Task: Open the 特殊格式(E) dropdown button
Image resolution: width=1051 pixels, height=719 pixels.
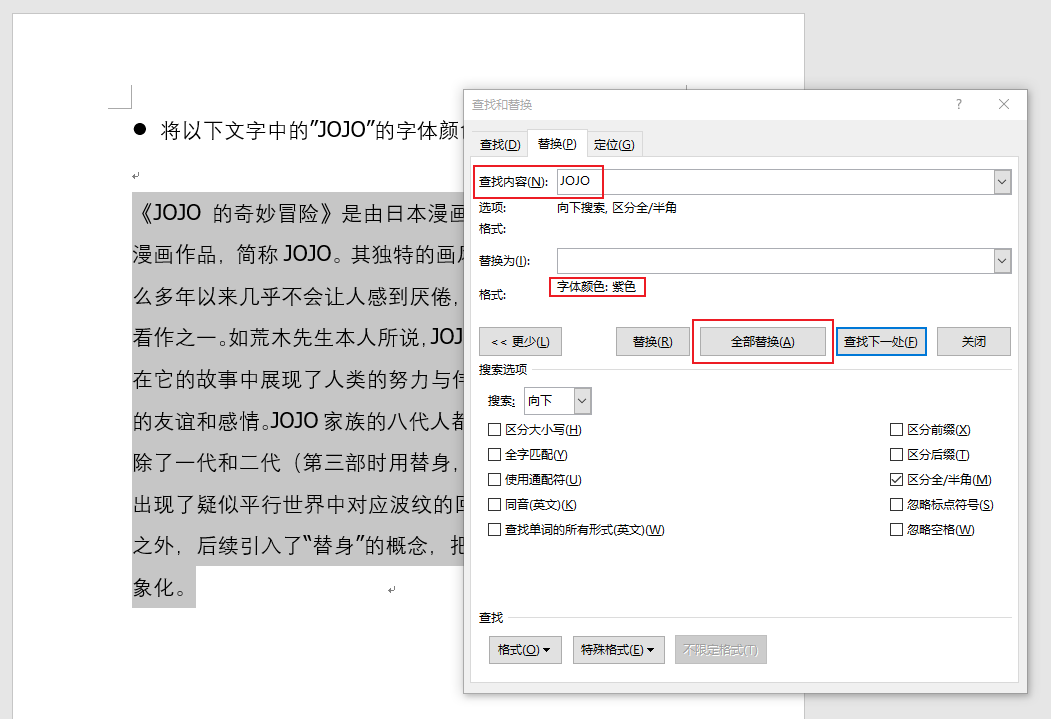Action: [618, 650]
